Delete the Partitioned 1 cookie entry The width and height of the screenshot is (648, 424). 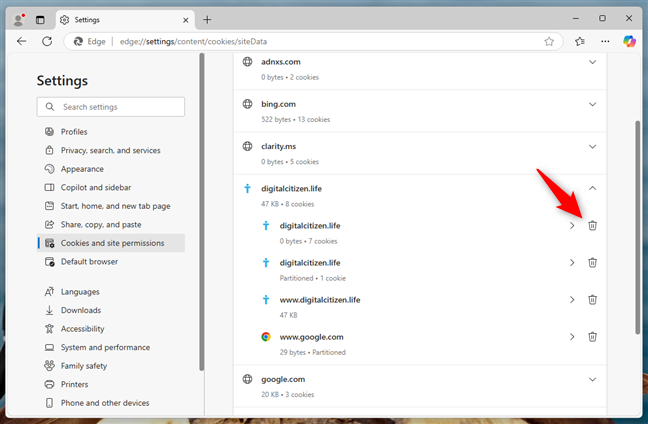pos(592,263)
